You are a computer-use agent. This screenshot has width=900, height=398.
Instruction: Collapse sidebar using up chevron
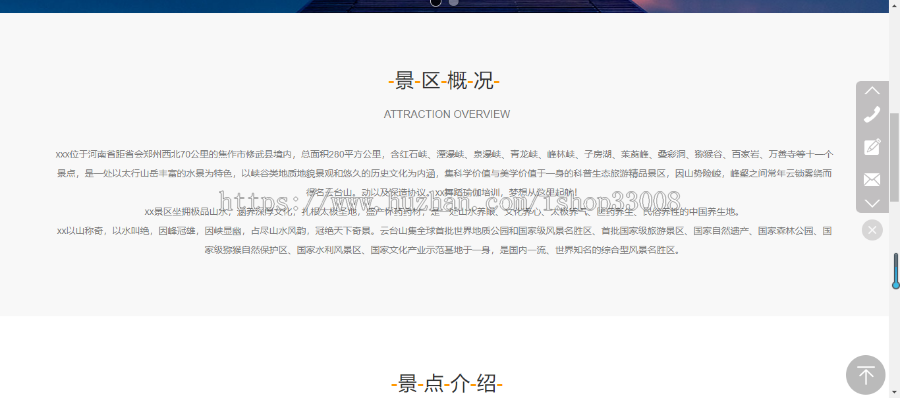[872, 90]
